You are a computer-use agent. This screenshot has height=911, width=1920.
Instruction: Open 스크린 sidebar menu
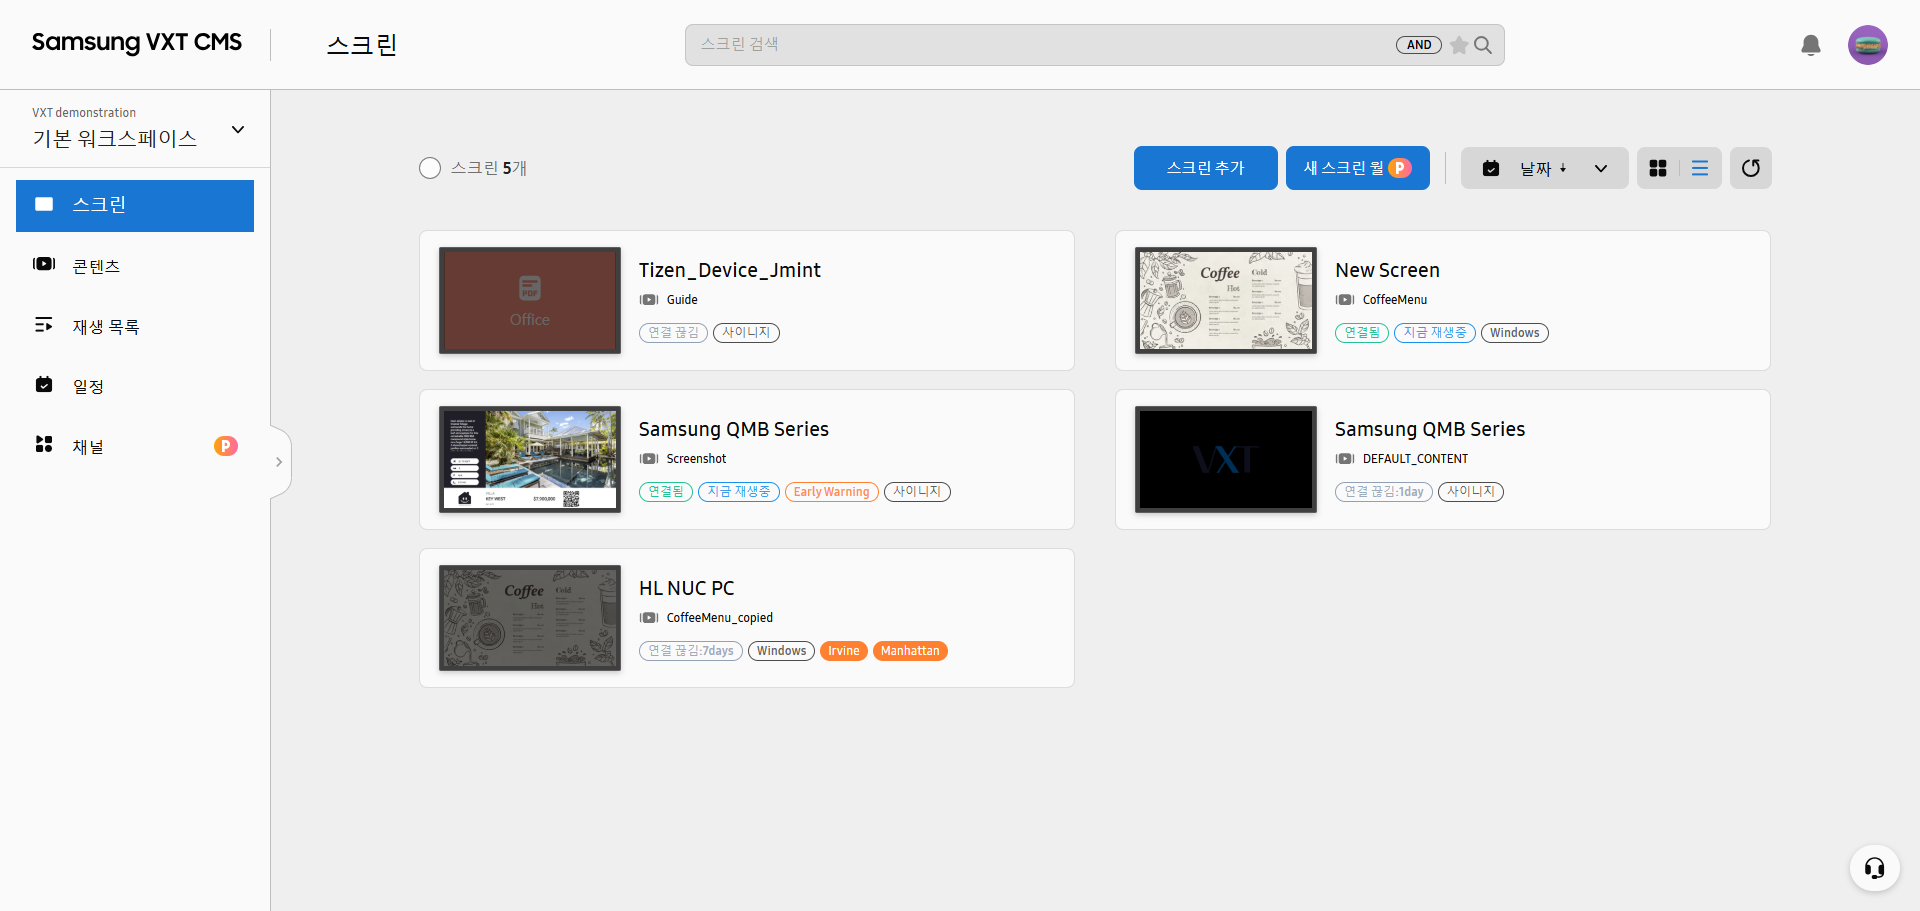point(135,206)
